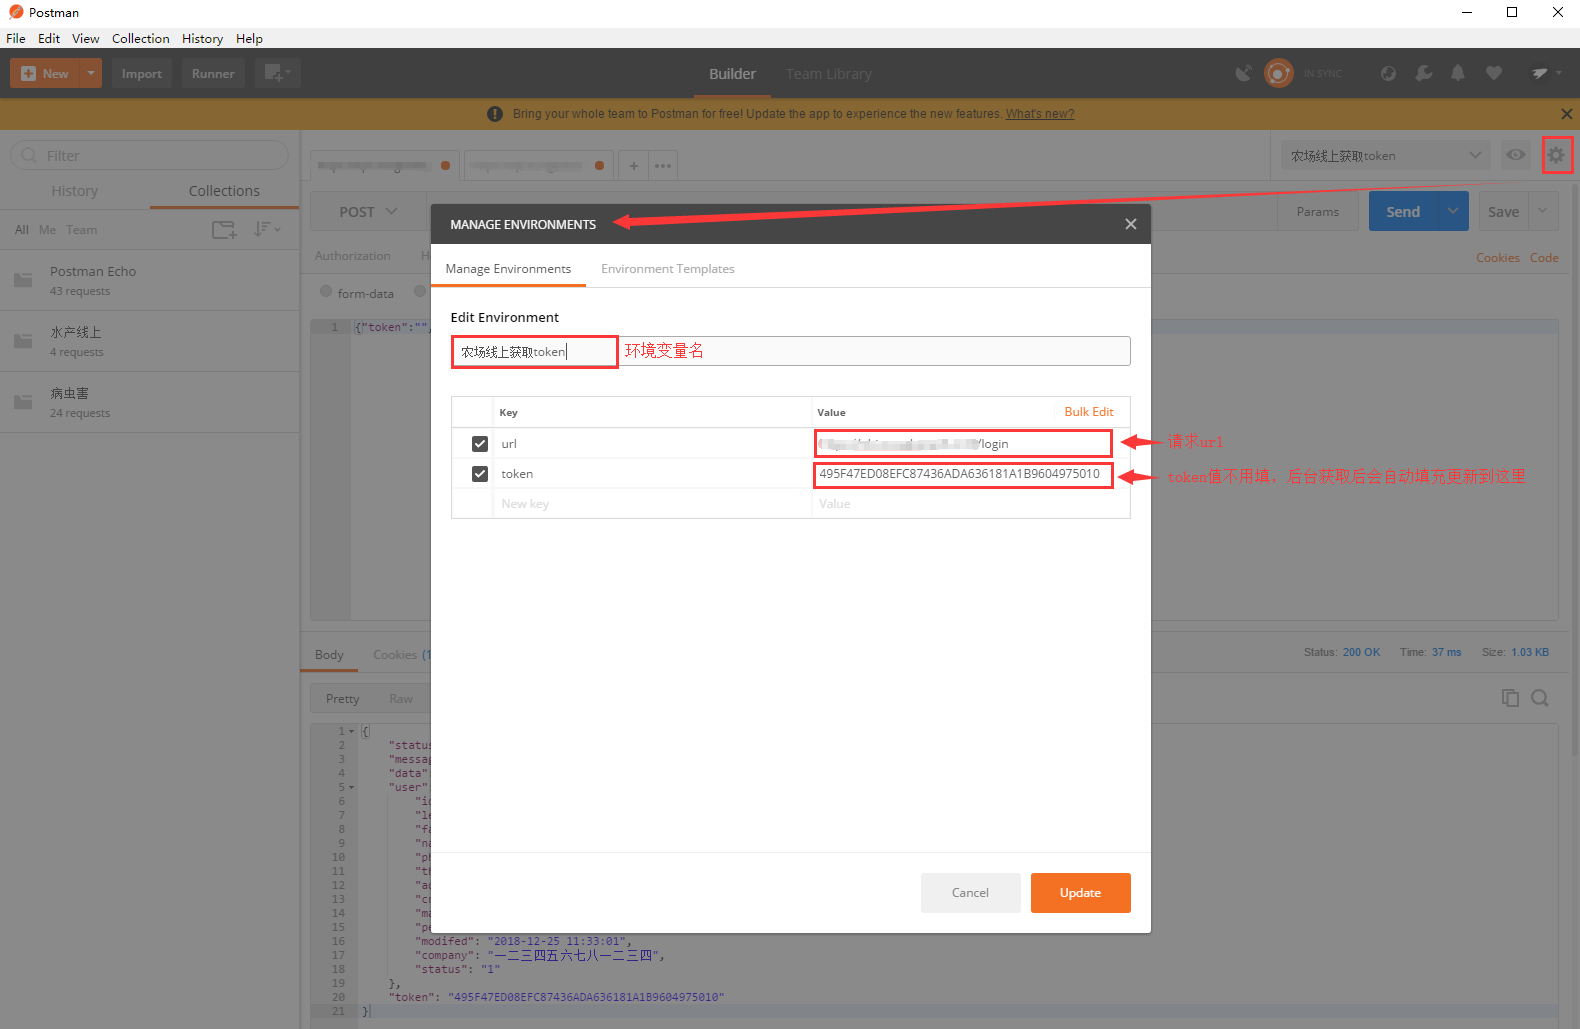The image size is (1580, 1029).
Task: Open the Cookies link
Action: (x=1498, y=258)
